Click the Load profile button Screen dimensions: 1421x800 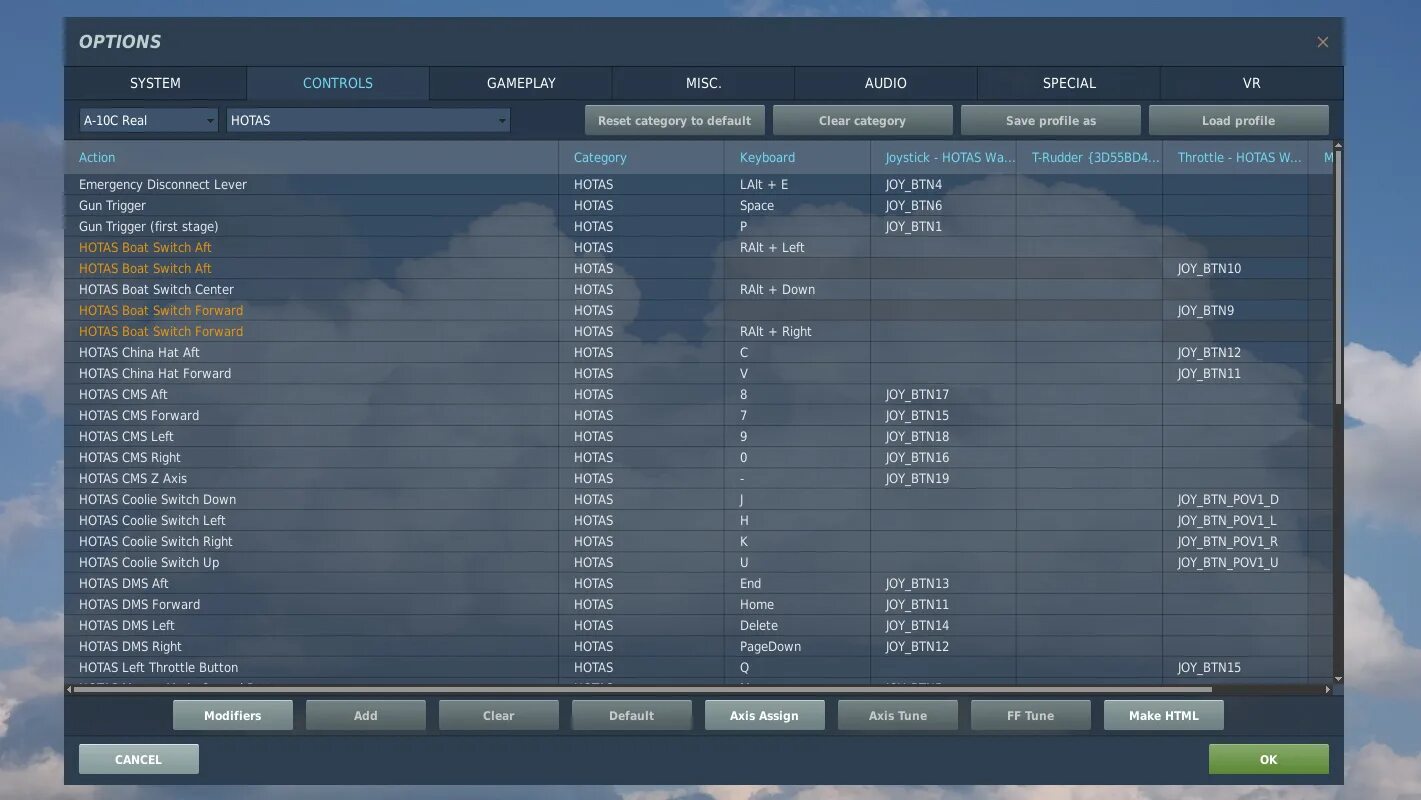click(x=1238, y=120)
